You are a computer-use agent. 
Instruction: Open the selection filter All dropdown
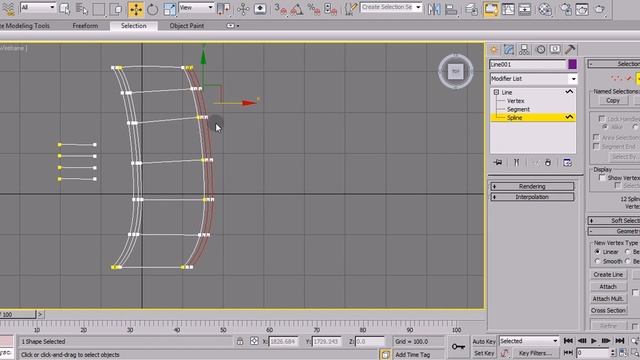click(38, 7)
